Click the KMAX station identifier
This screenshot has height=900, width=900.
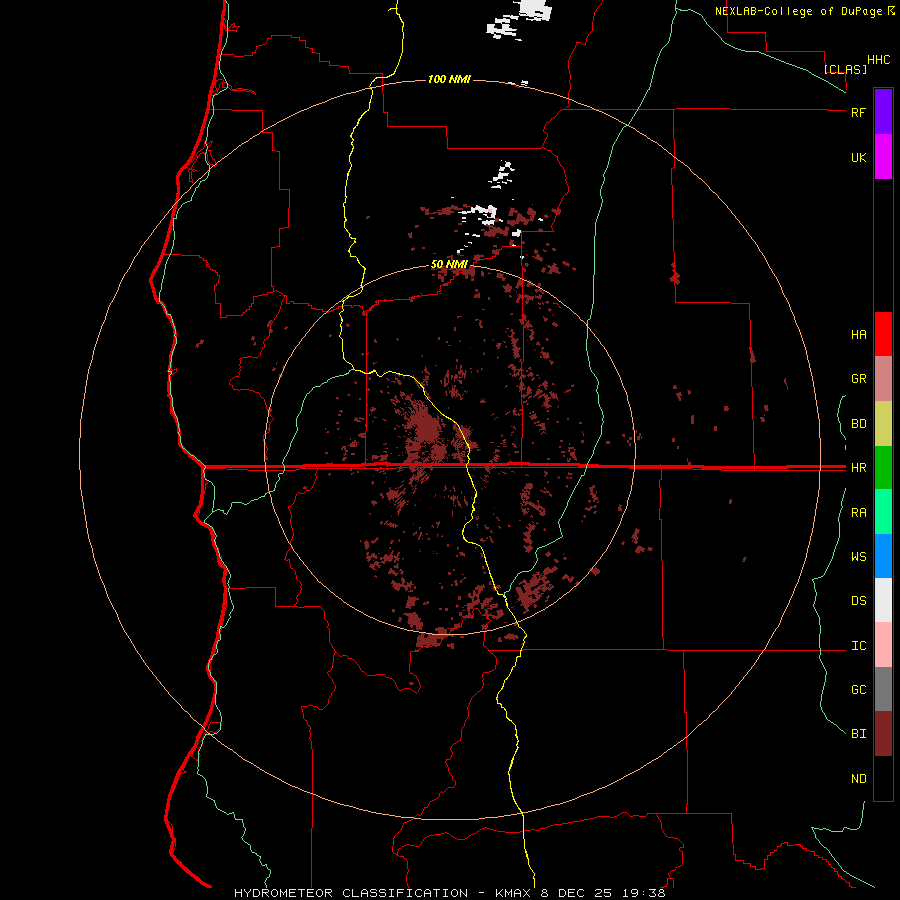(513, 893)
